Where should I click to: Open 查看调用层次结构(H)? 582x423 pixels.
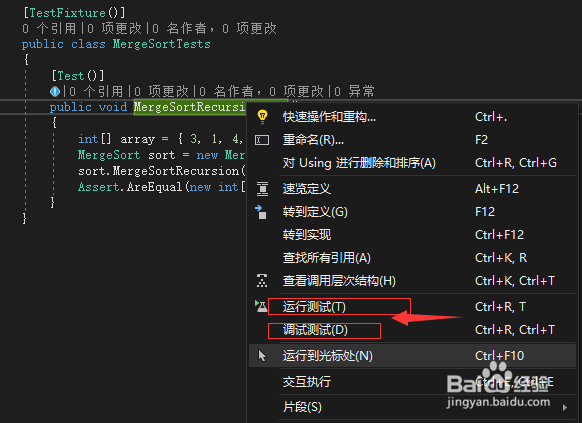(412, 281)
